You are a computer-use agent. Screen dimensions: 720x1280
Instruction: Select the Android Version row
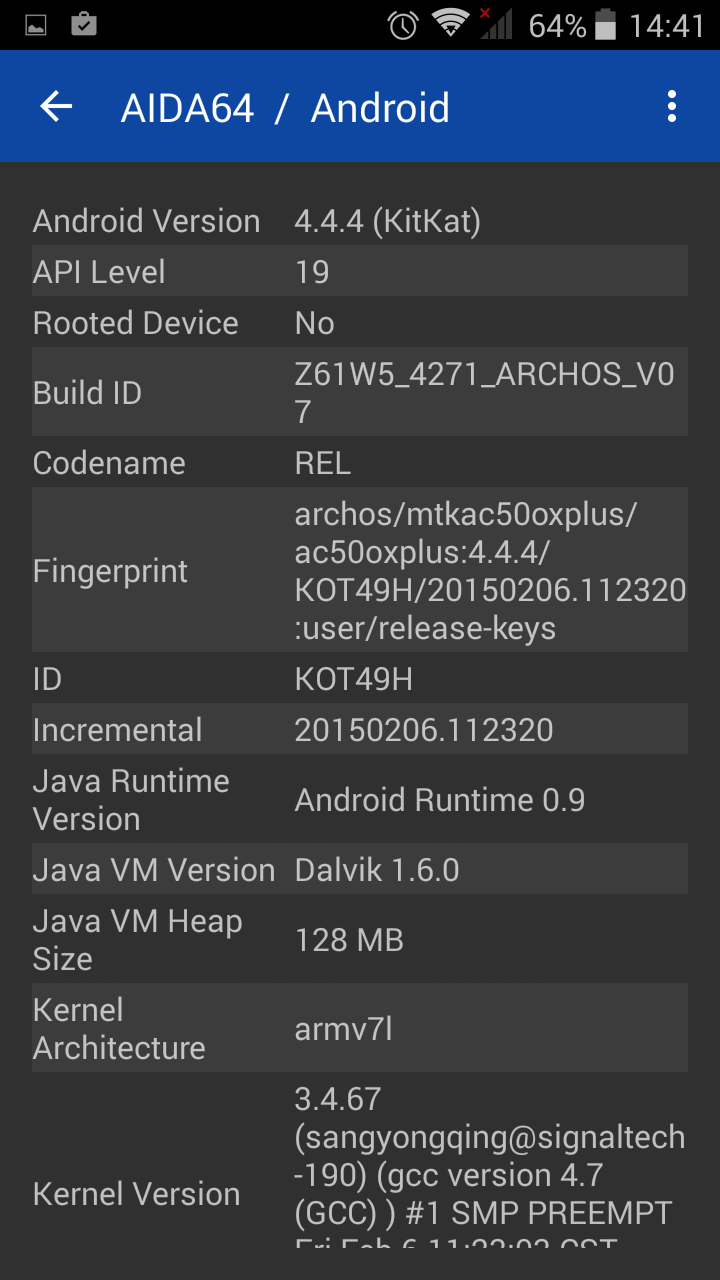pos(360,221)
